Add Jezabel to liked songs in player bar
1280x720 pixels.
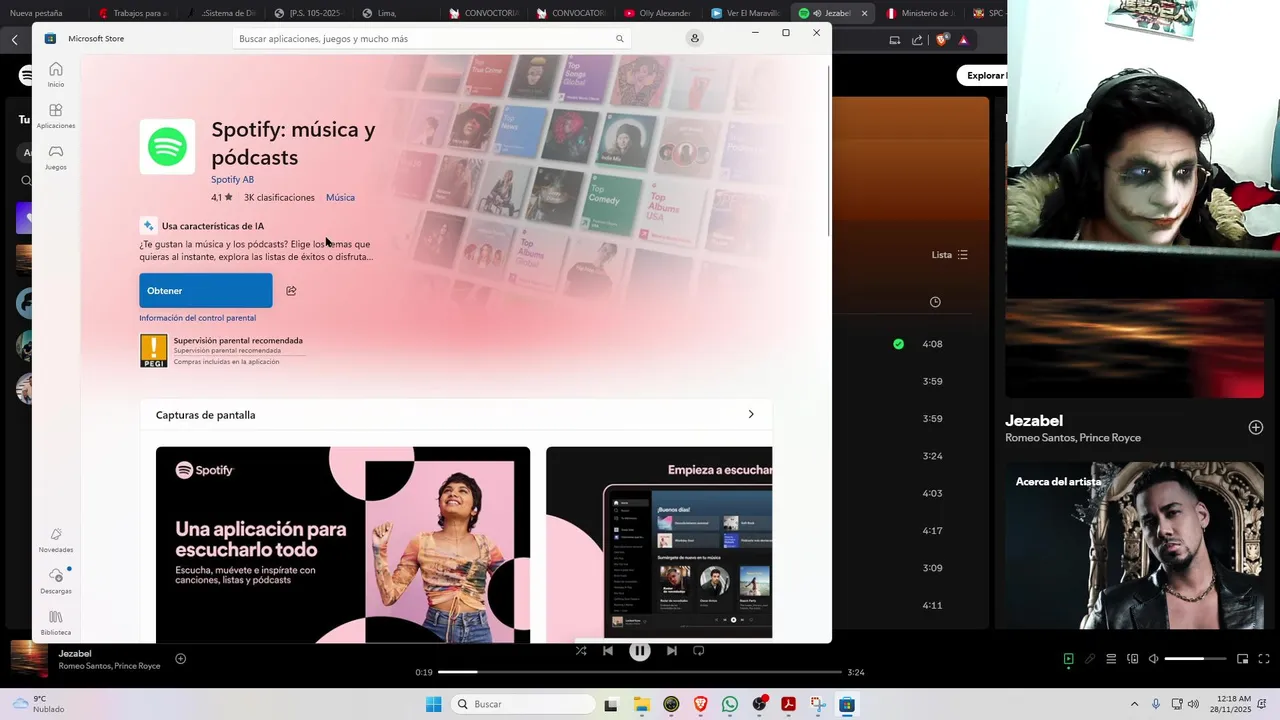(181, 659)
